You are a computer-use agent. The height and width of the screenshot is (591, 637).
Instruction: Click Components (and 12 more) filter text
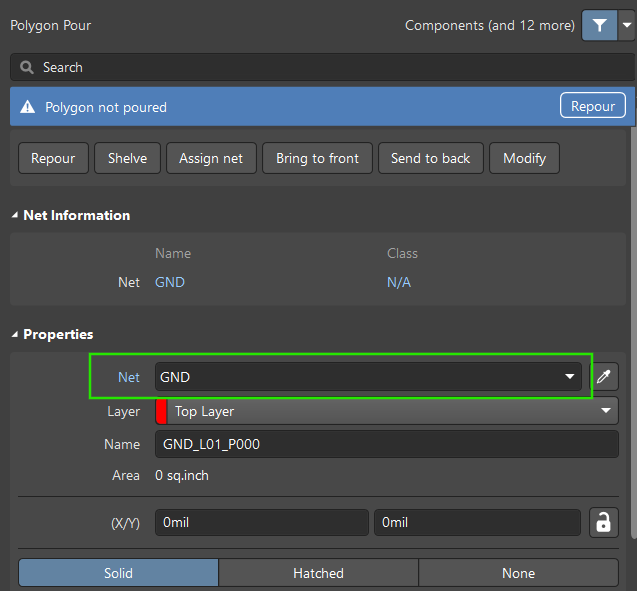490,26
